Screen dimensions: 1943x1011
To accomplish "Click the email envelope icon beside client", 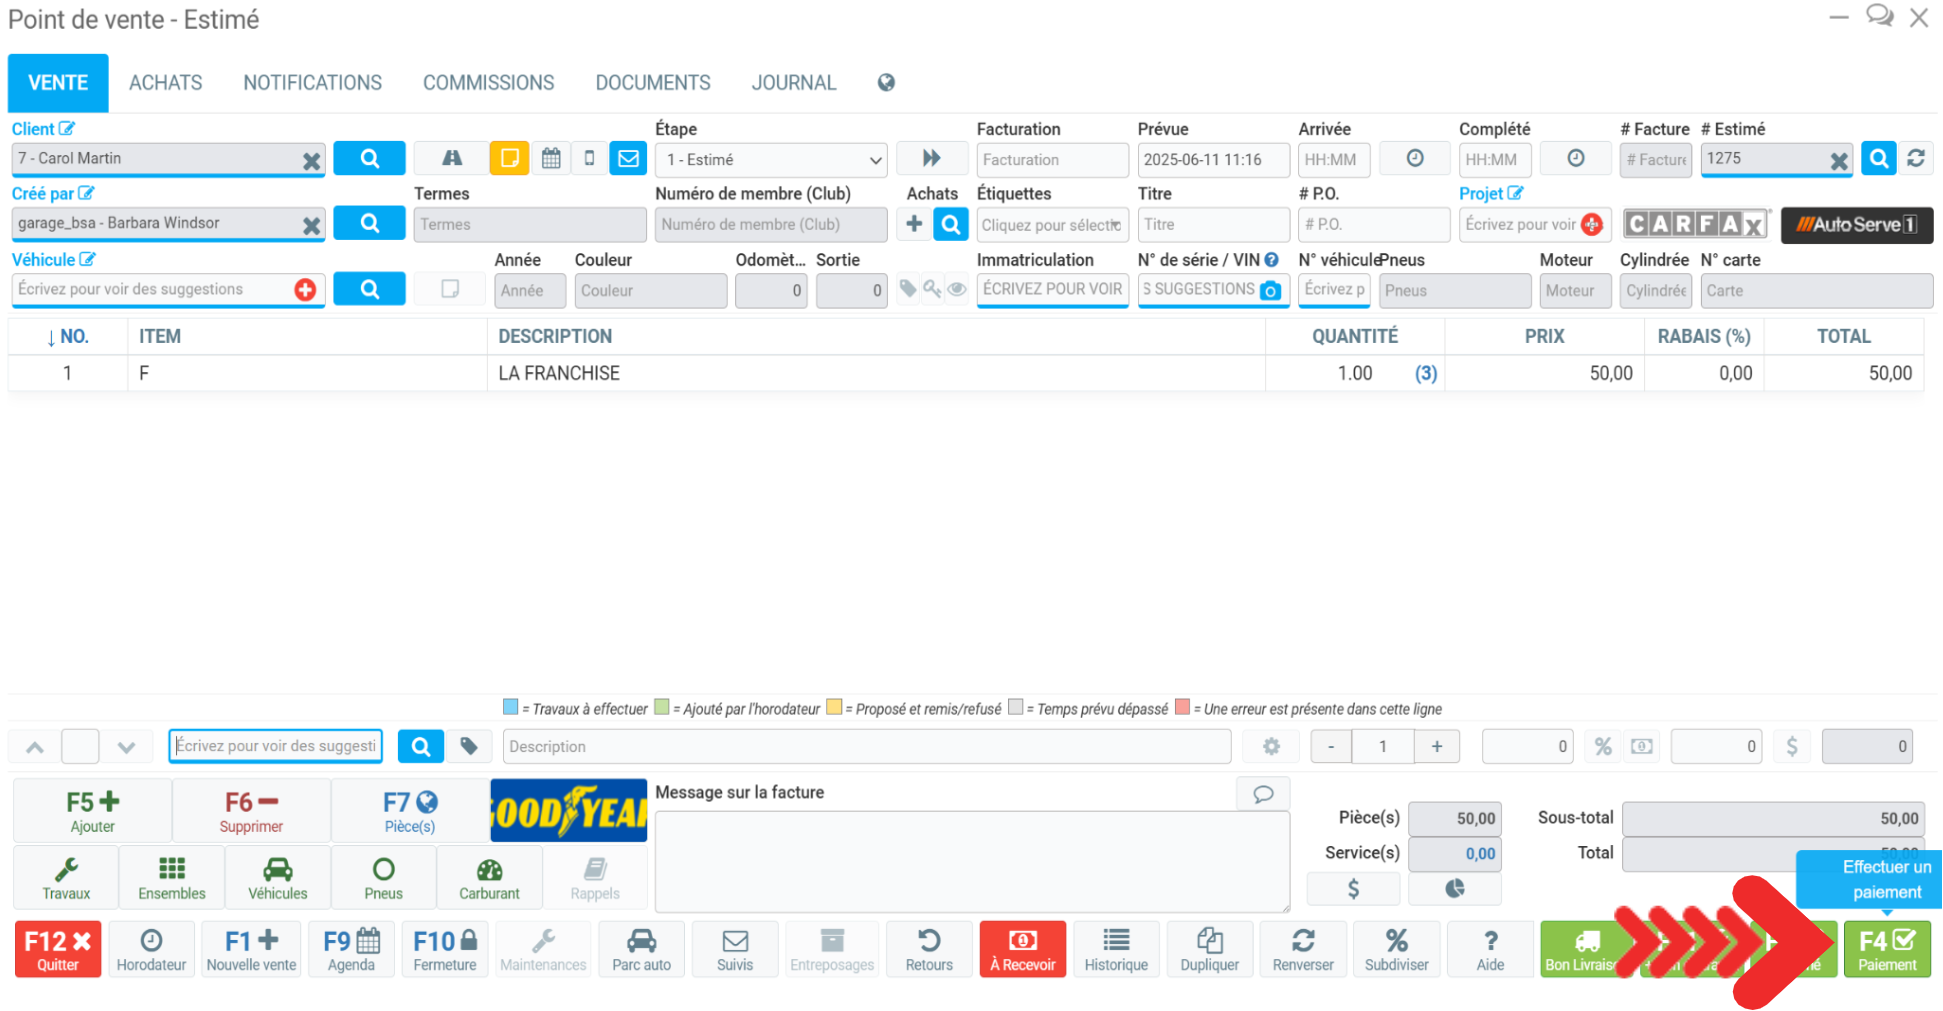I will pyautogui.click(x=628, y=158).
